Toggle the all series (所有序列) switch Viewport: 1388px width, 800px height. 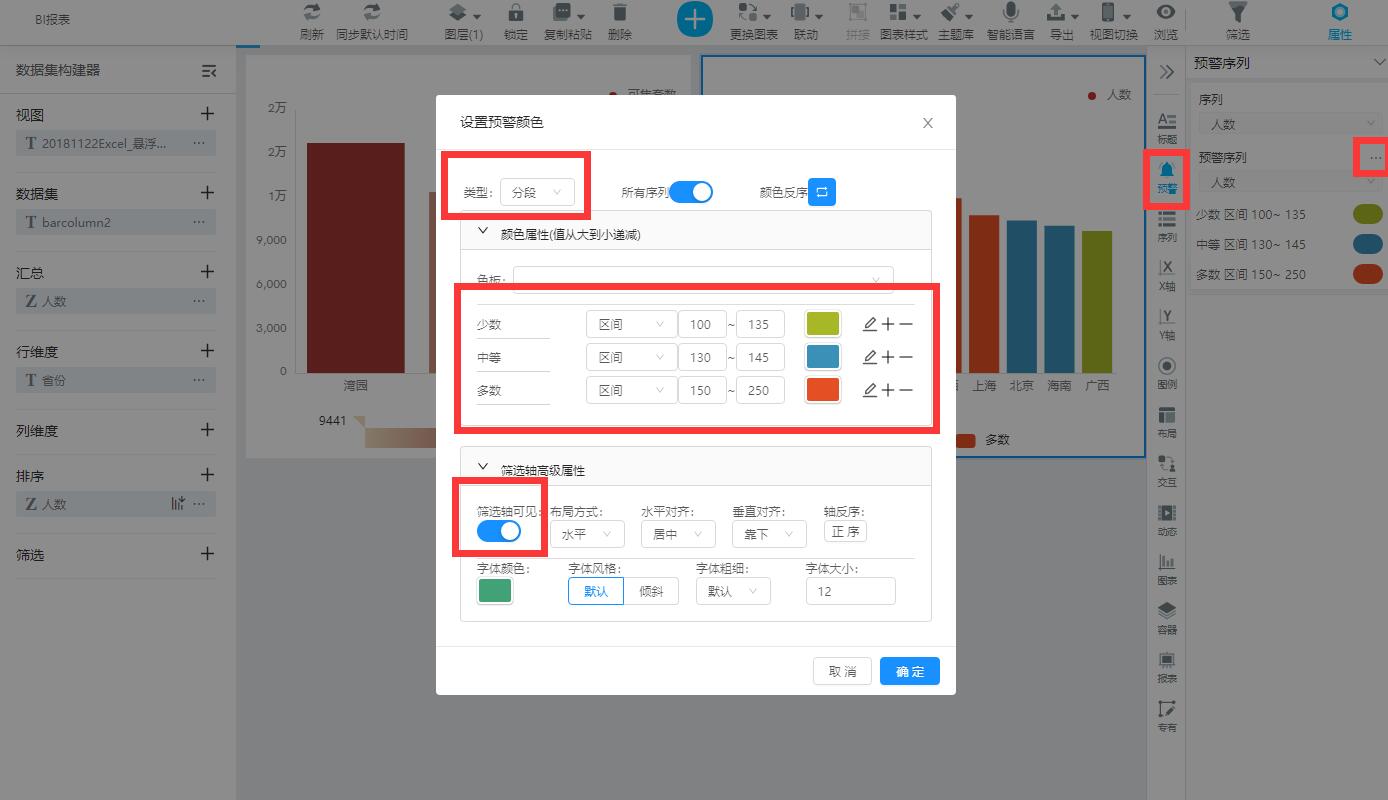coord(691,192)
